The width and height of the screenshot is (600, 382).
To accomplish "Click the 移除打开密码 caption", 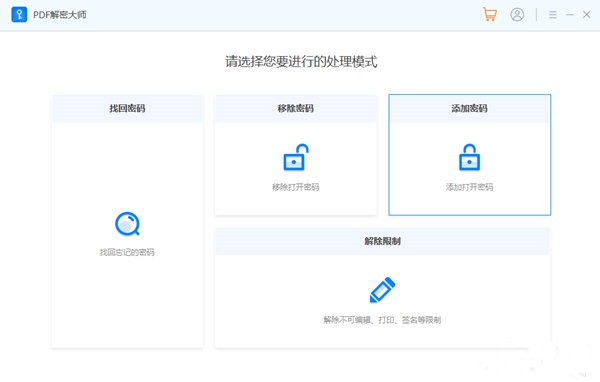I will click(296, 187).
